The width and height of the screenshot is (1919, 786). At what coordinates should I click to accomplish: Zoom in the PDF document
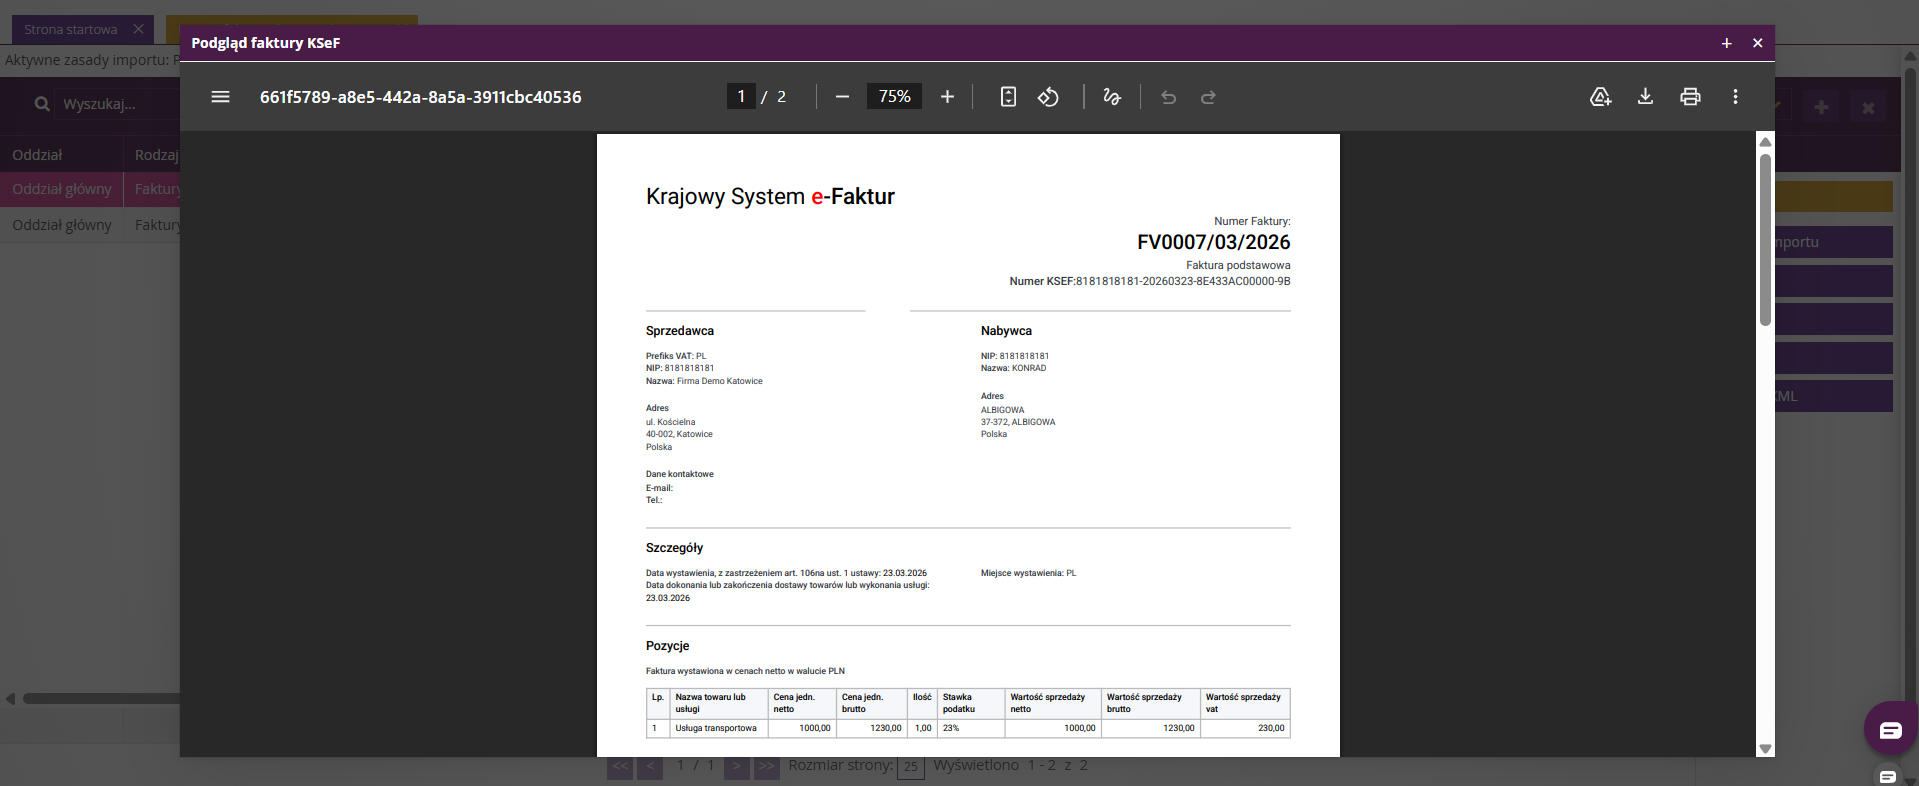[x=947, y=97]
